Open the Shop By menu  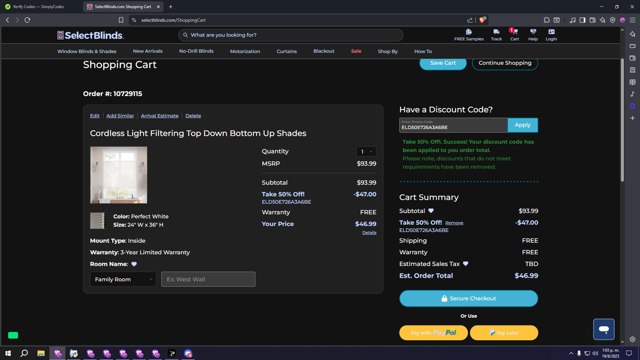pos(387,51)
